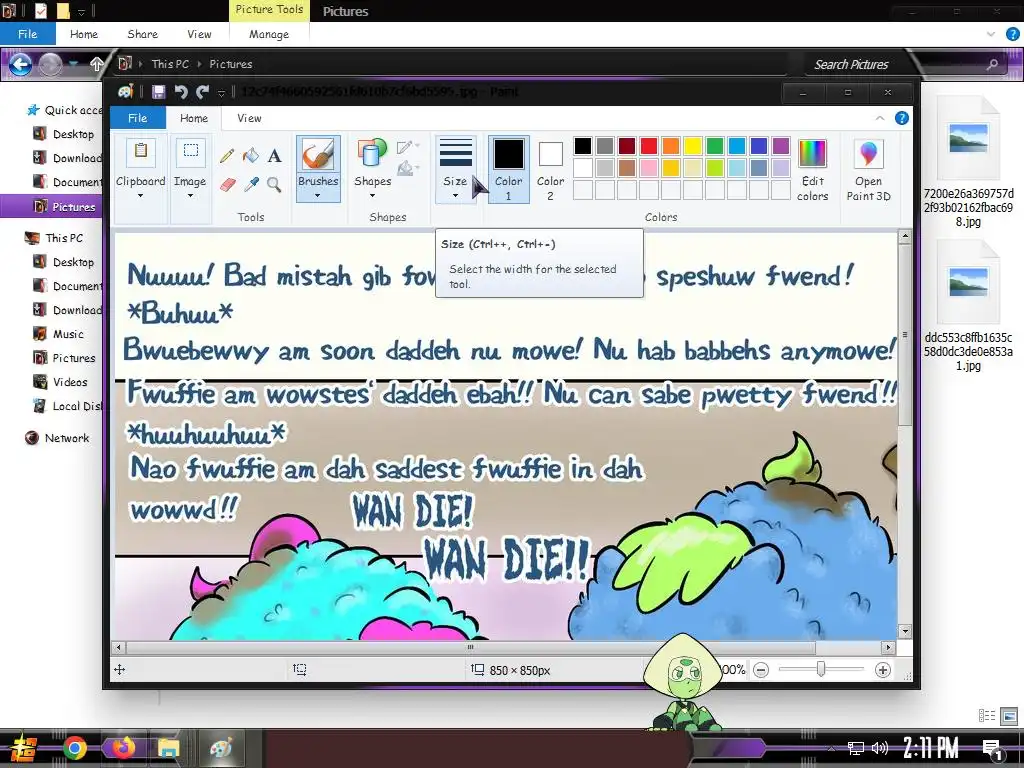Expand the Clipboard dropdown arrow
Viewport: 1024px width, 768px height.
[140, 195]
